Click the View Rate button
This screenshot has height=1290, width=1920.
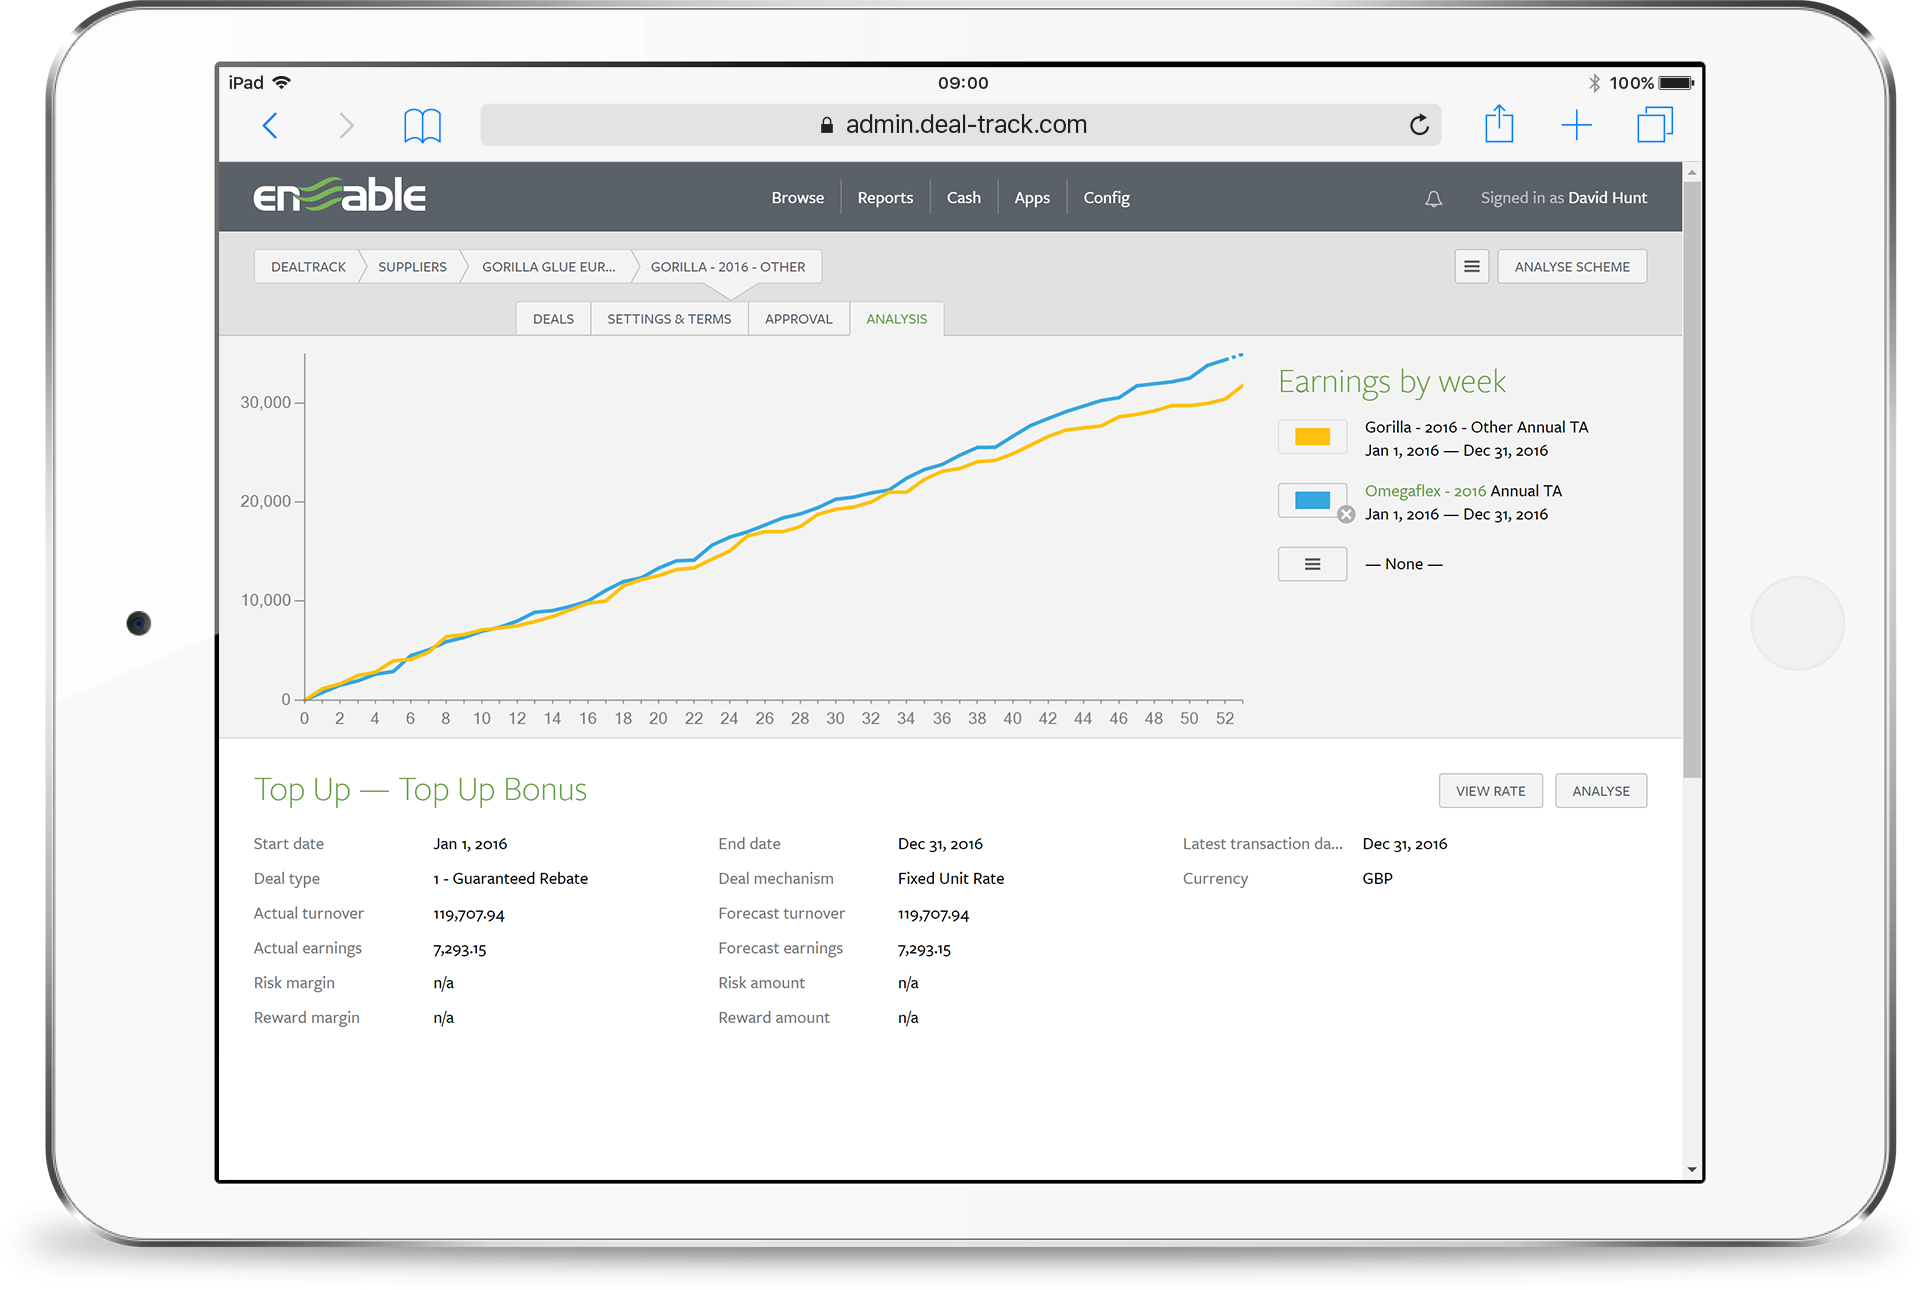[1490, 791]
